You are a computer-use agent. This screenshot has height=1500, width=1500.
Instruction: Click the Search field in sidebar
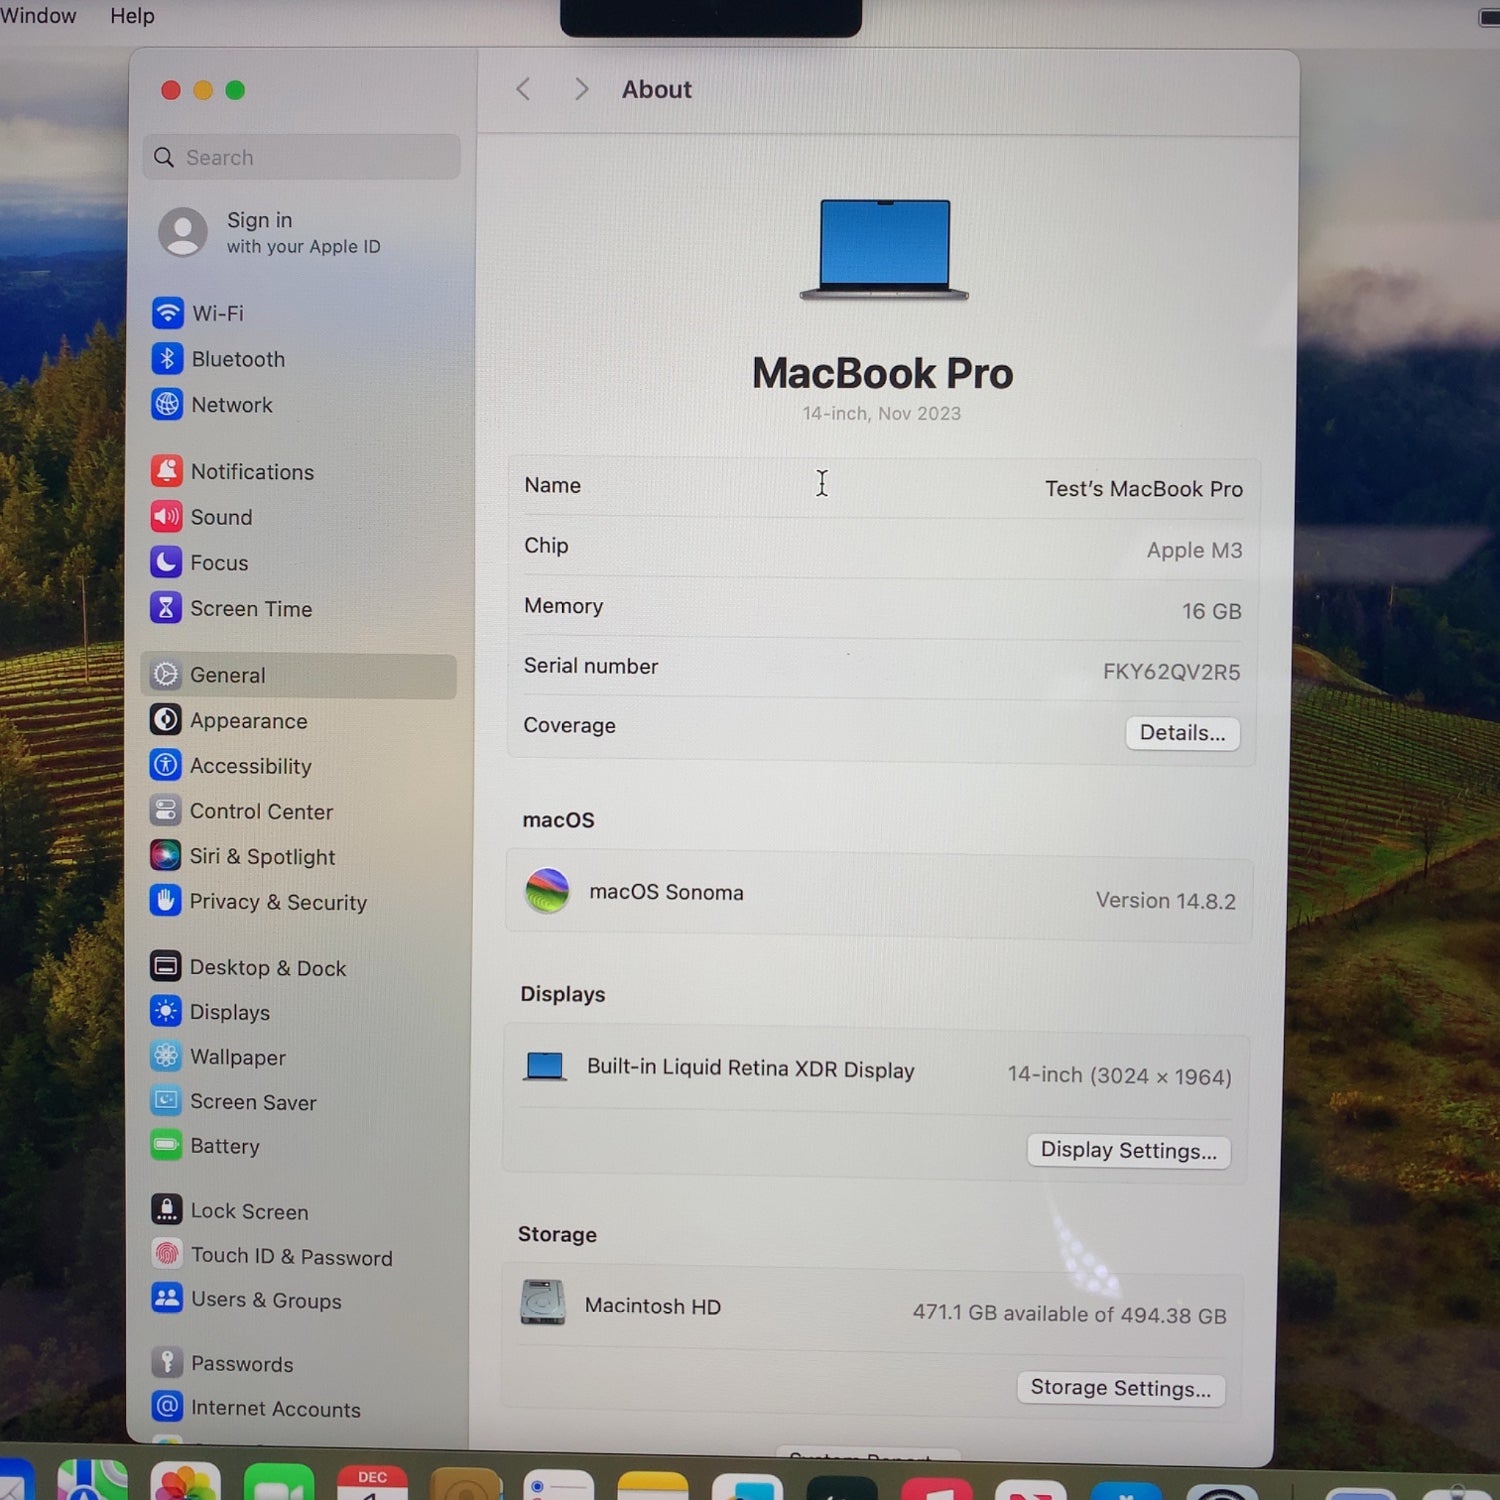coord(301,158)
